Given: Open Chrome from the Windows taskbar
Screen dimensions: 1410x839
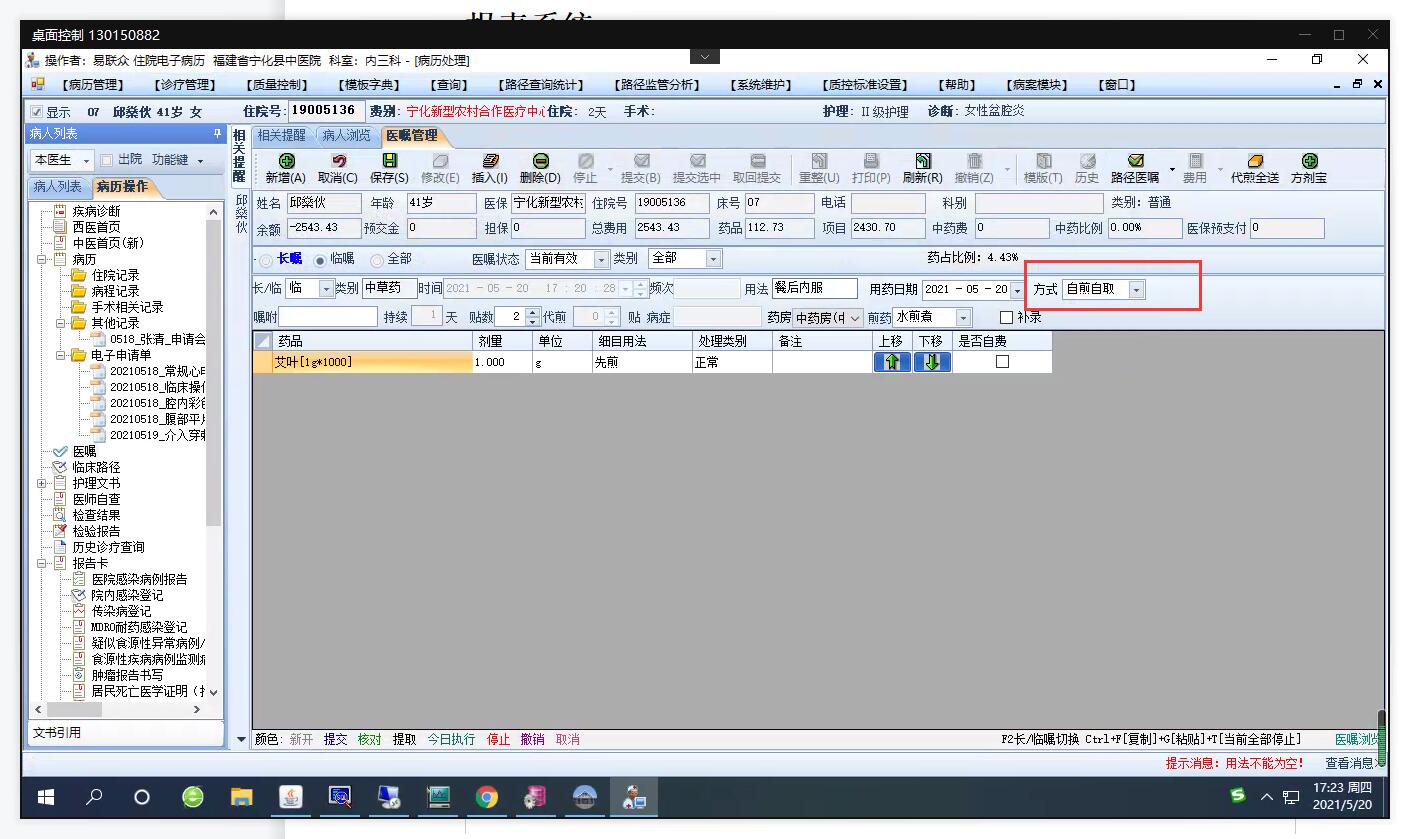Looking at the screenshot, I should (487, 797).
